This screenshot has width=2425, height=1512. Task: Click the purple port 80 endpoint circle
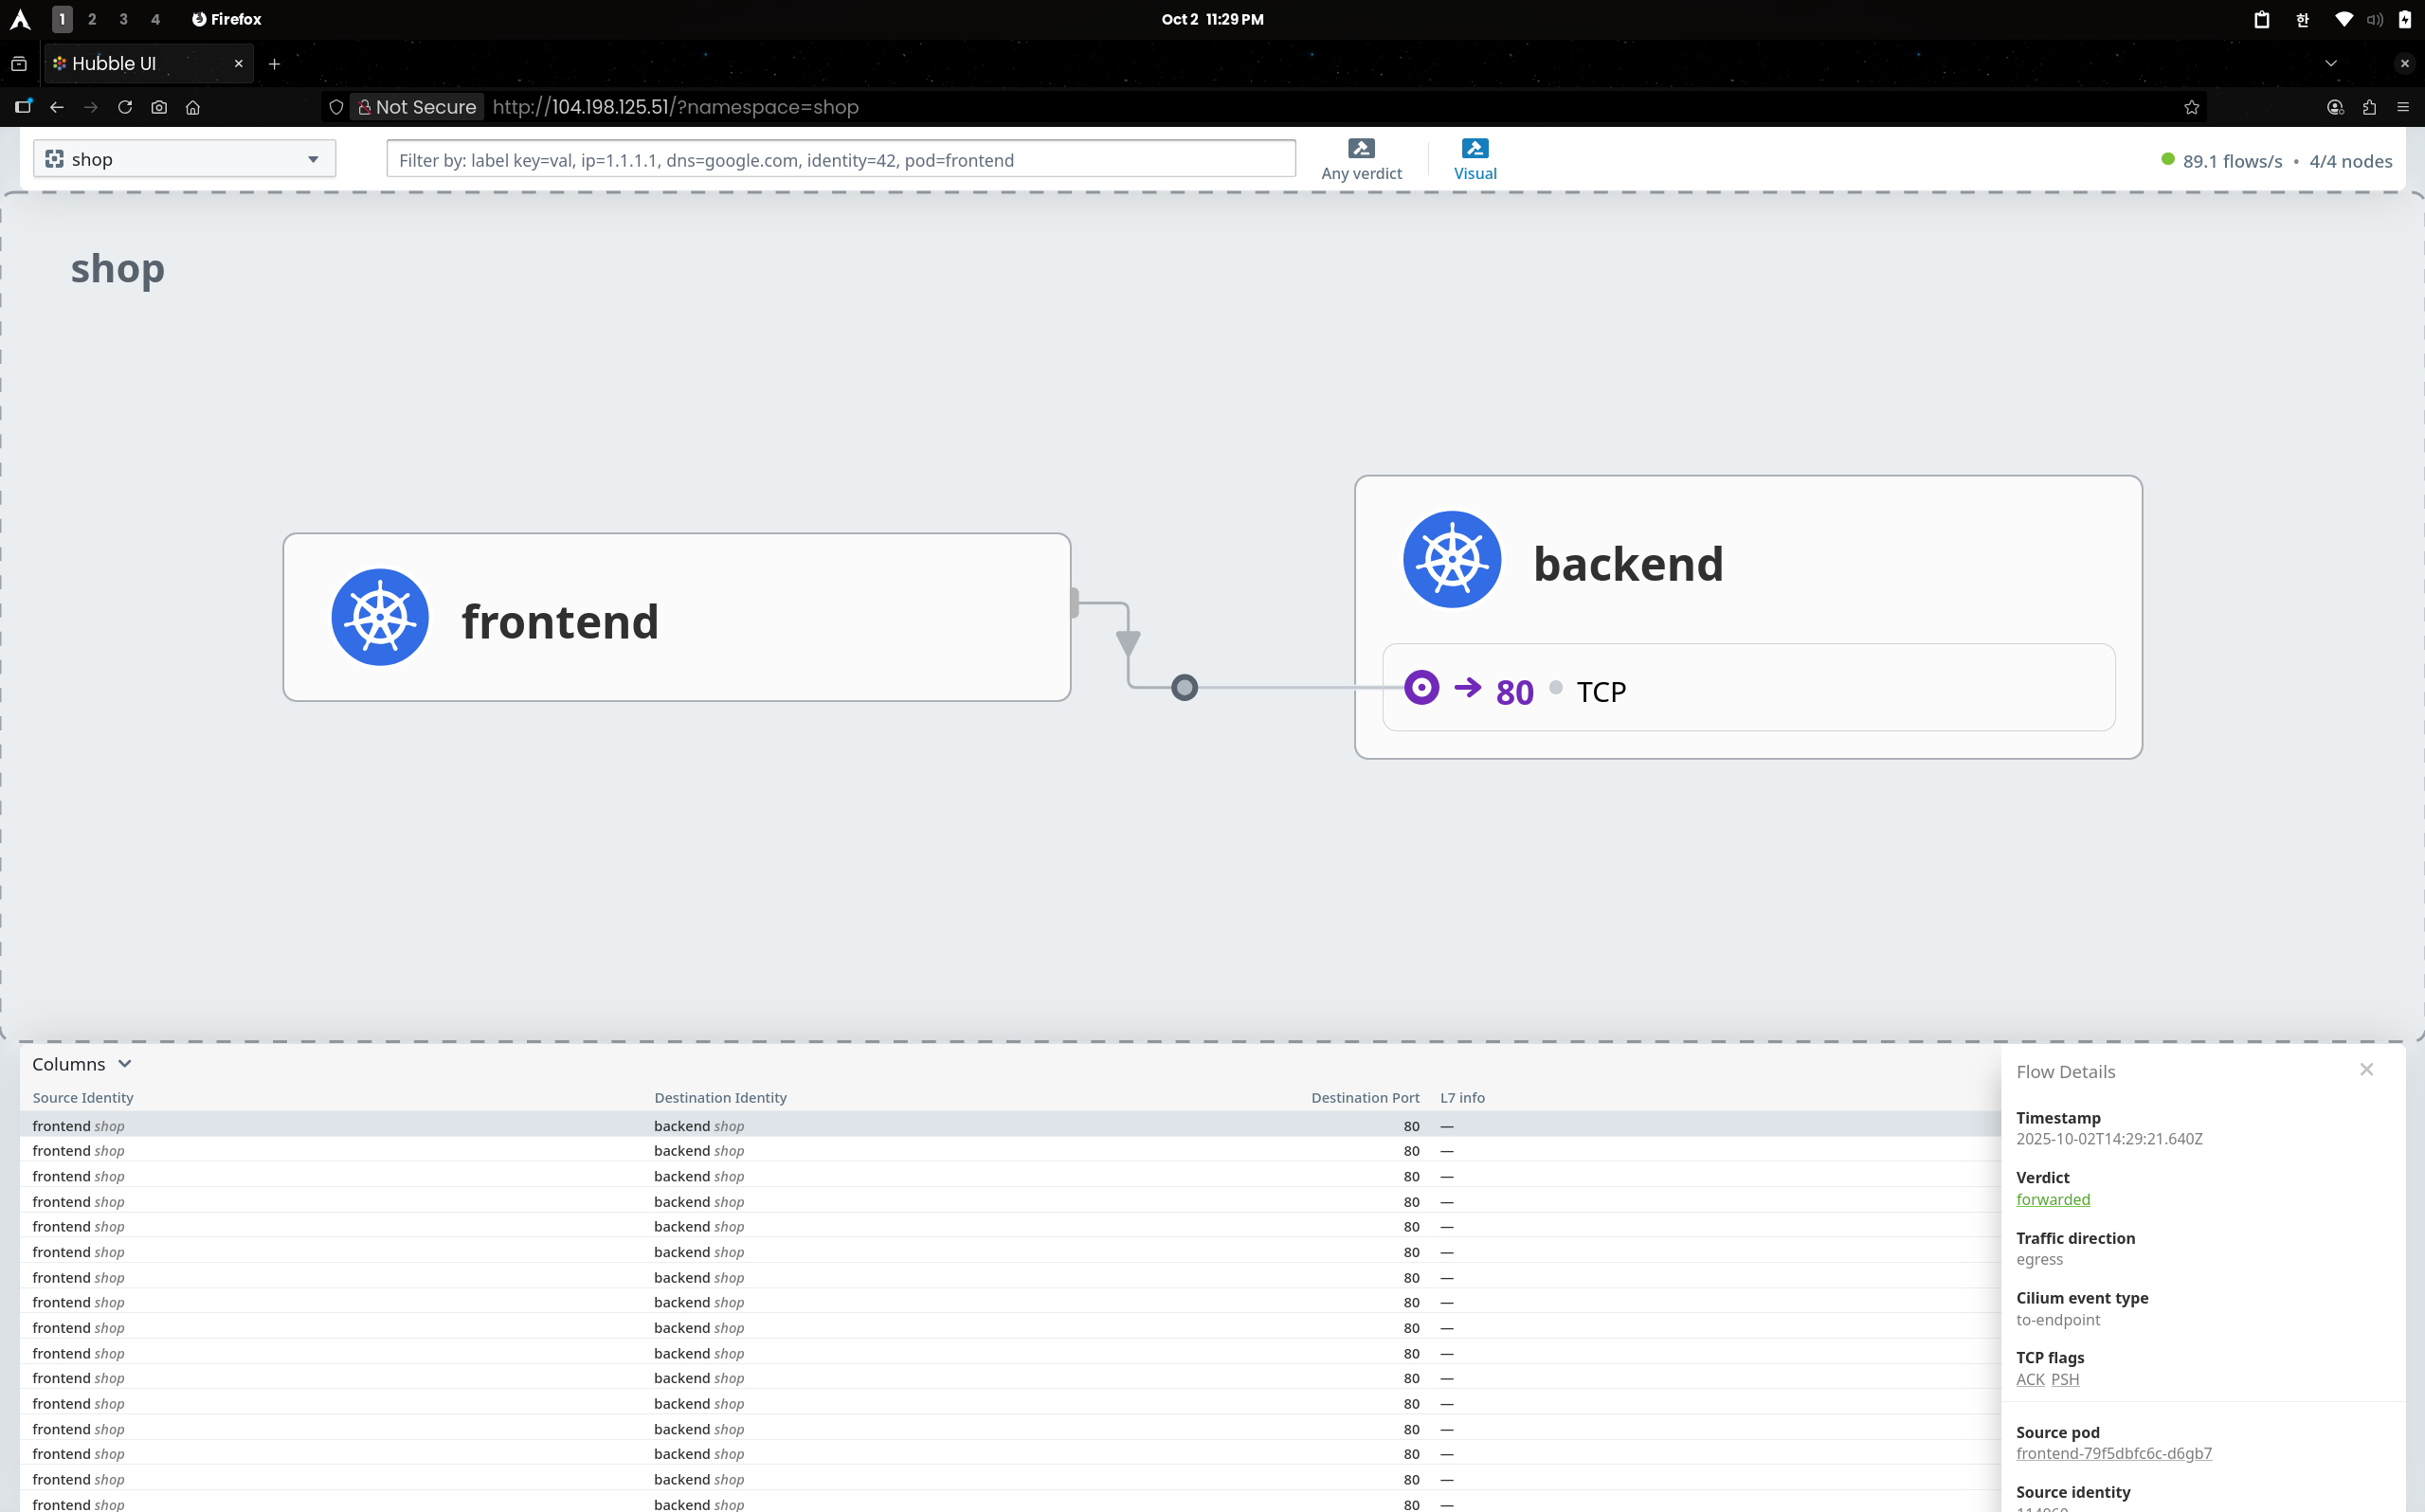coord(1421,688)
